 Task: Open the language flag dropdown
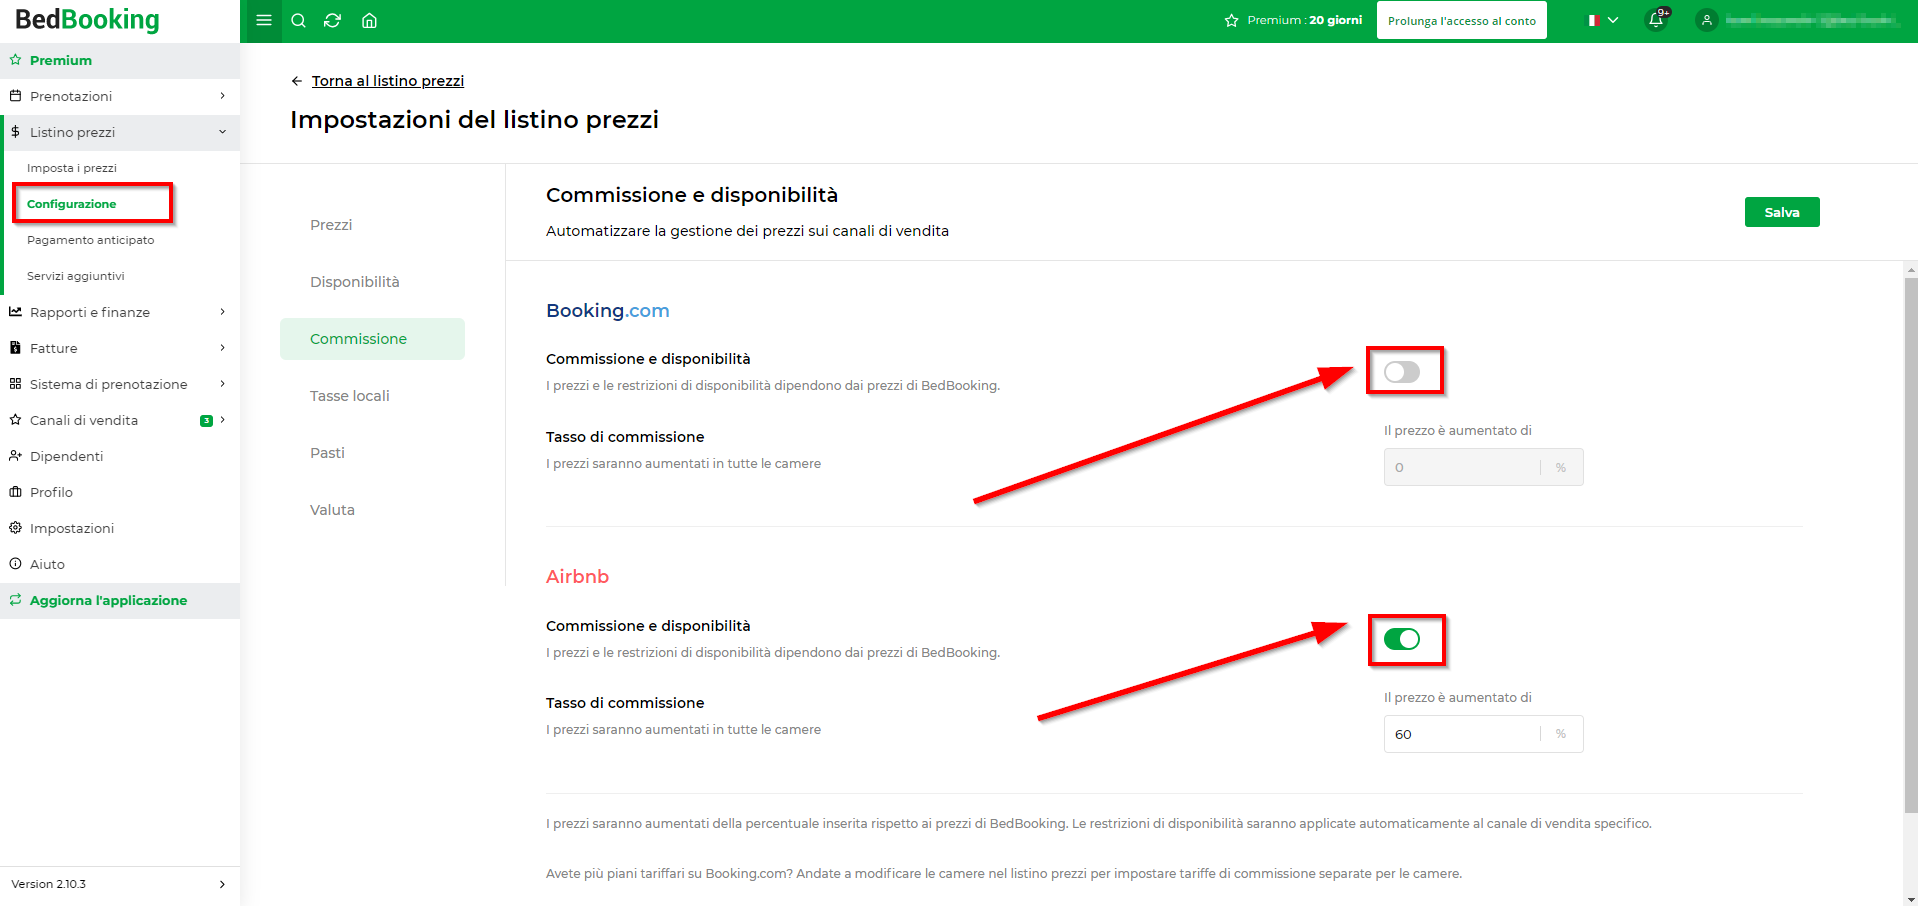coord(1603,20)
